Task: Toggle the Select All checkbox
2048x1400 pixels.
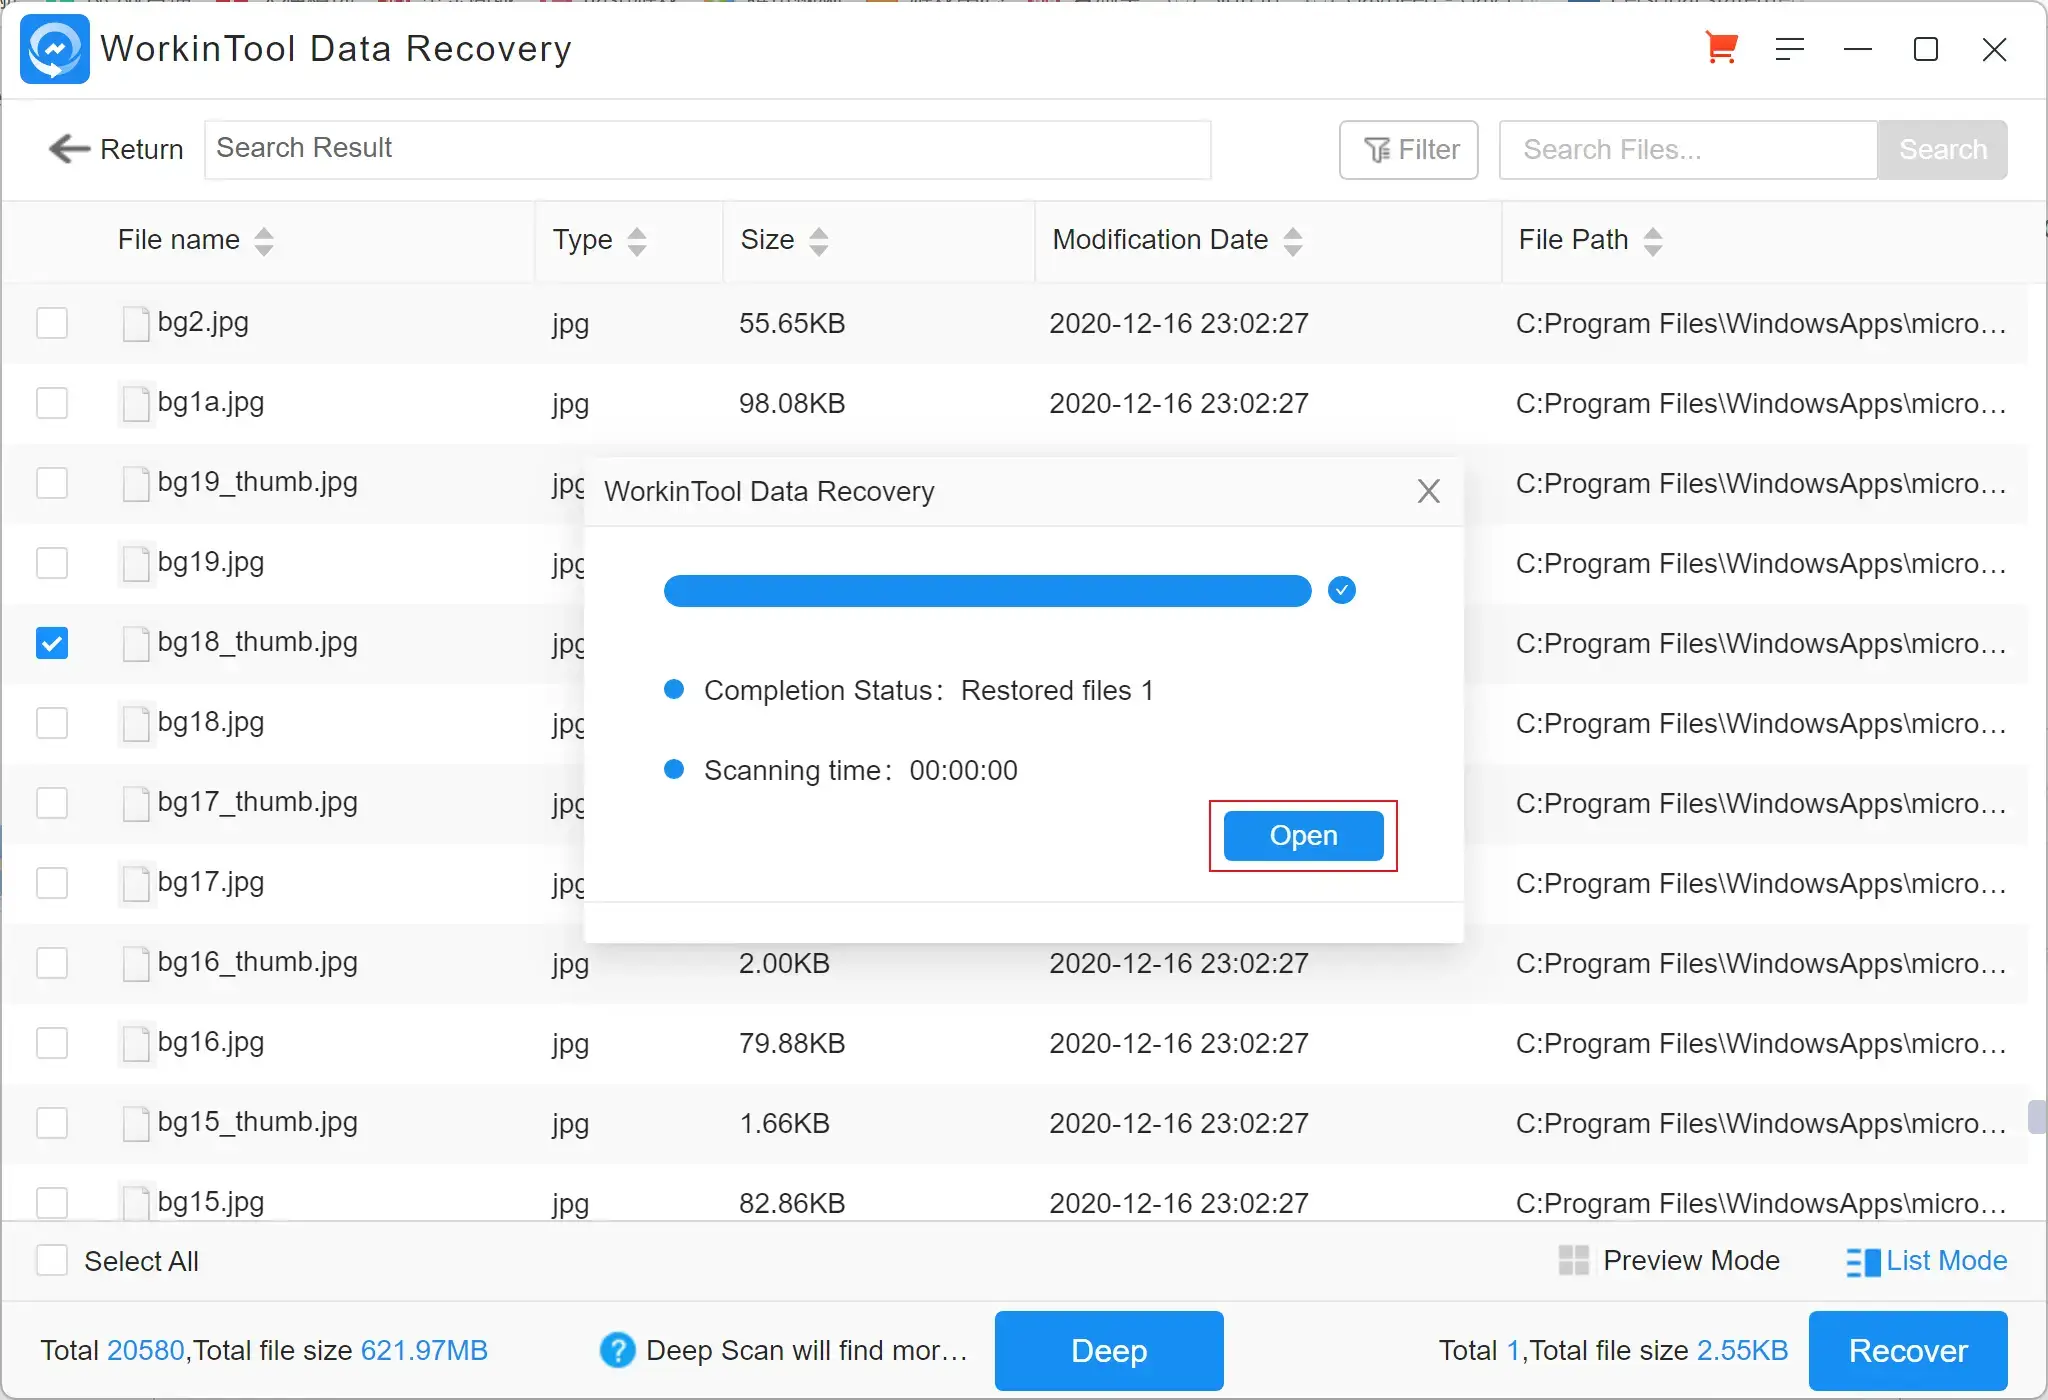Action: (x=52, y=1260)
